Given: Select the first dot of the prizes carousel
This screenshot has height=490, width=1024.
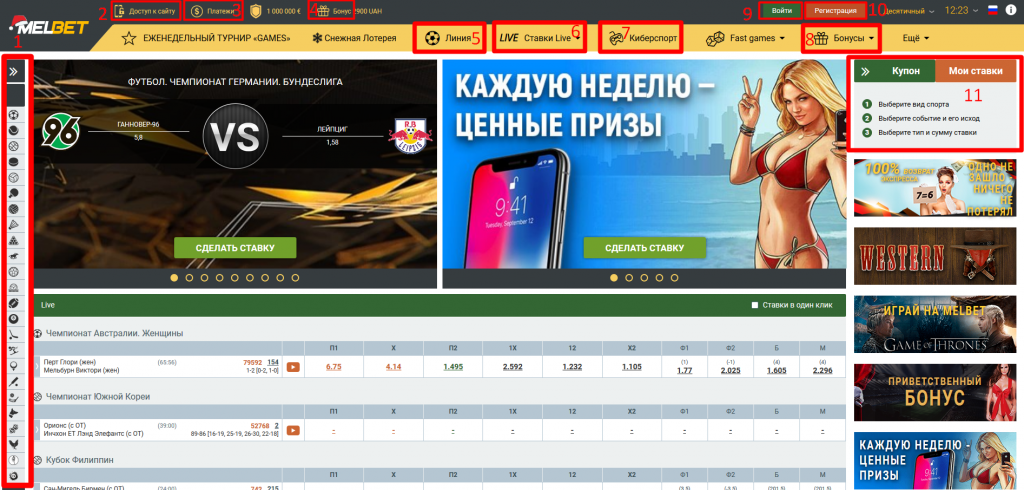Looking at the screenshot, I should click(614, 278).
